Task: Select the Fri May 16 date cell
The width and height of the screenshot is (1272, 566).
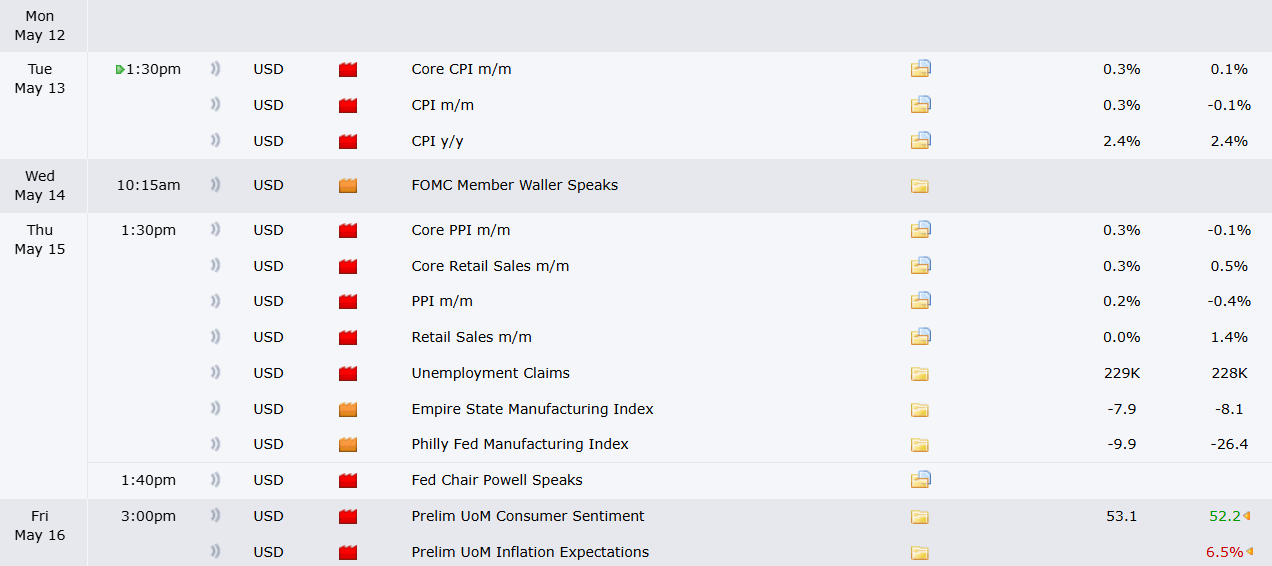Action: pos(40,525)
